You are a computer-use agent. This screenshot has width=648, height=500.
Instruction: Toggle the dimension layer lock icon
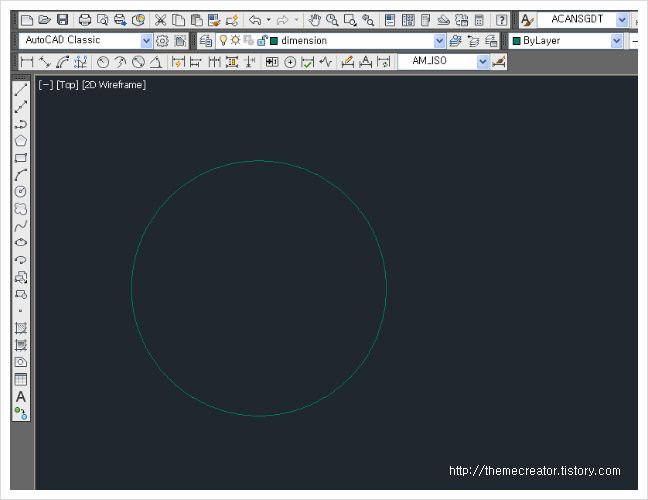point(262,40)
